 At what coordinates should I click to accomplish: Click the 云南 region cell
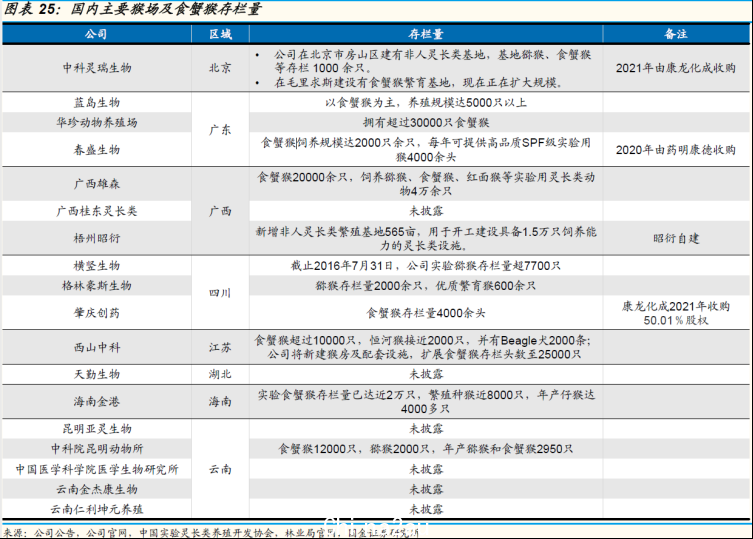220,469
